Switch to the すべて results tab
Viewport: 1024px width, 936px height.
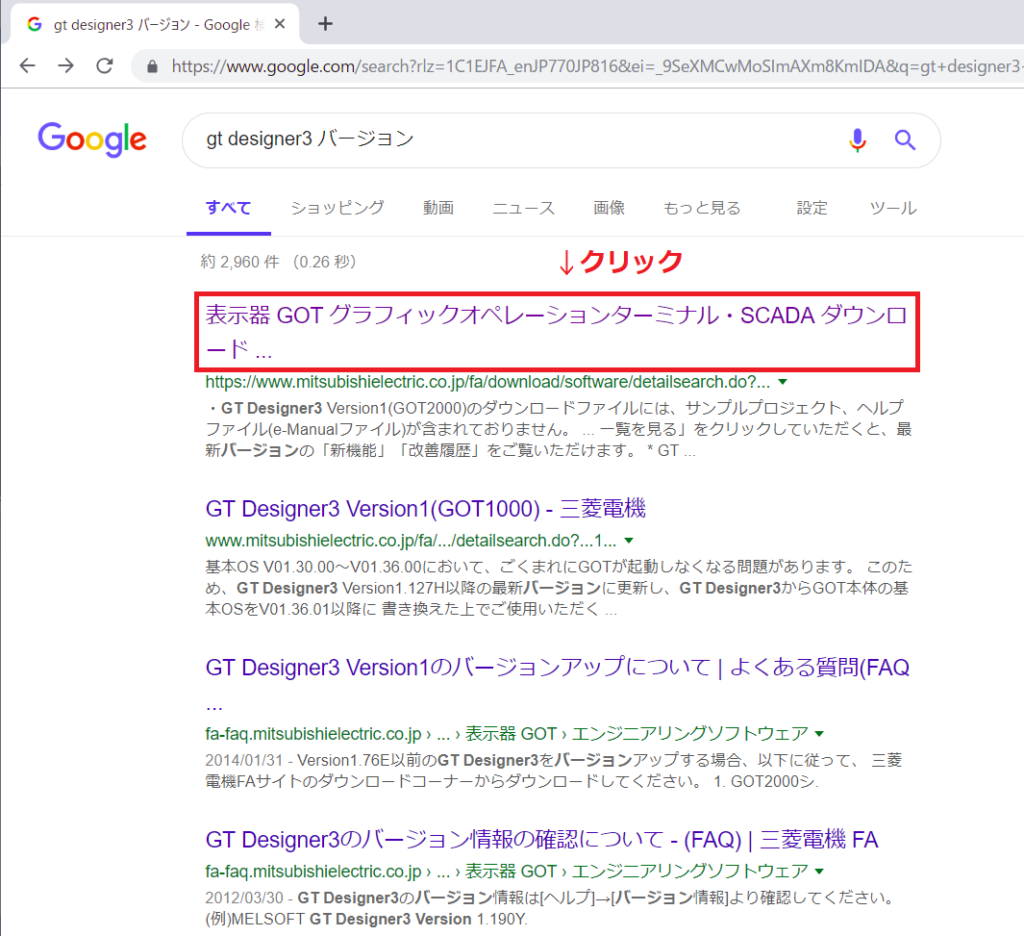229,208
